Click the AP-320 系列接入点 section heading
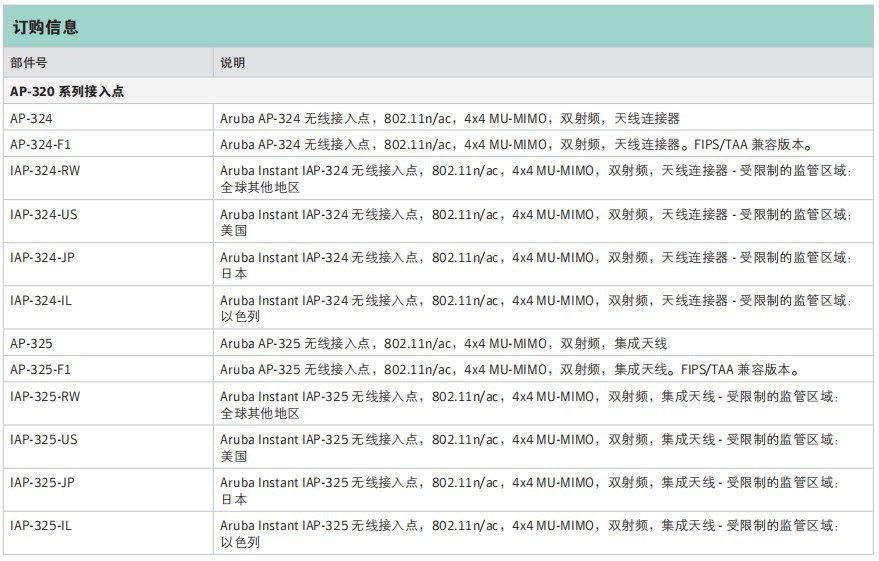Viewport: 879px width, 561px height. (67, 91)
